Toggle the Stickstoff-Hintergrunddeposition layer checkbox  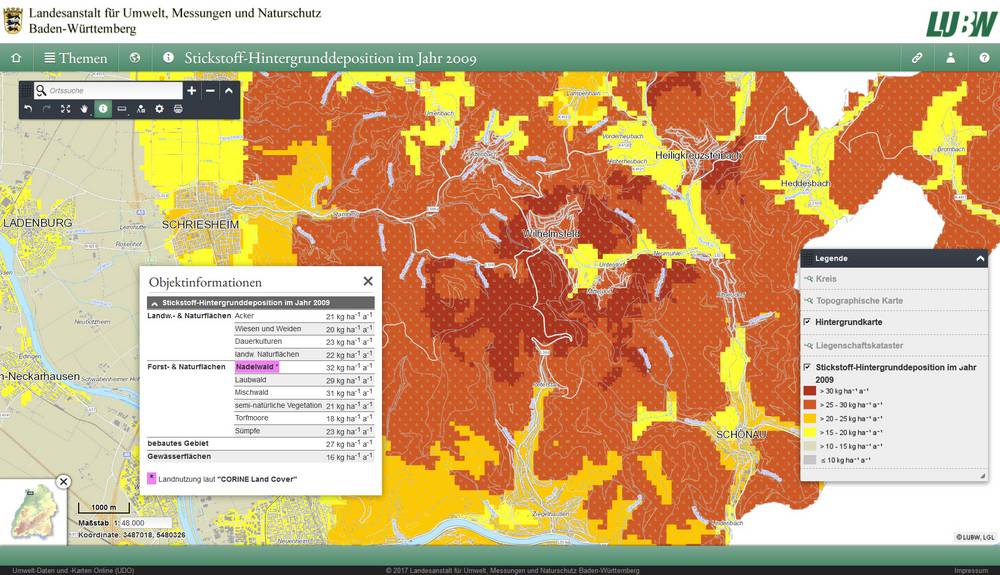tap(807, 368)
